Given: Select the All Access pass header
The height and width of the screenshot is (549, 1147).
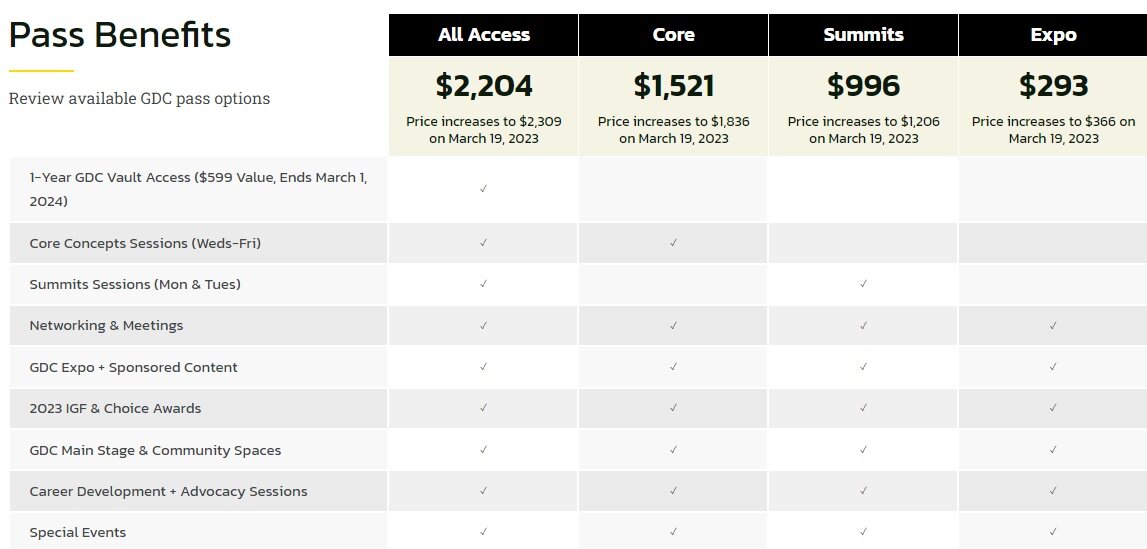Looking at the screenshot, I should [484, 35].
